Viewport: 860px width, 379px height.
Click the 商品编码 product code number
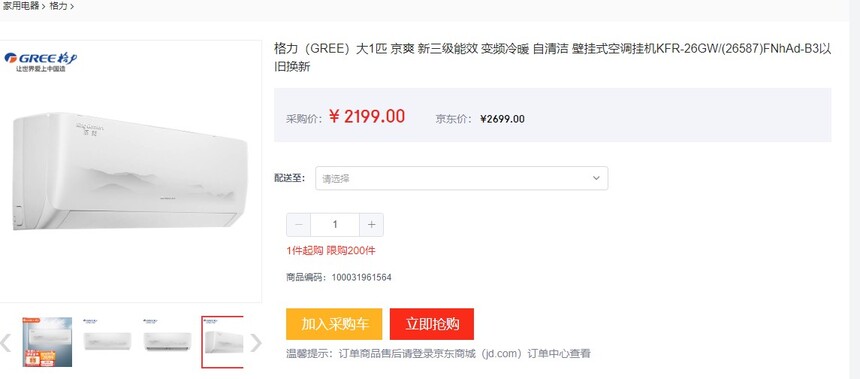click(x=361, y=278)
